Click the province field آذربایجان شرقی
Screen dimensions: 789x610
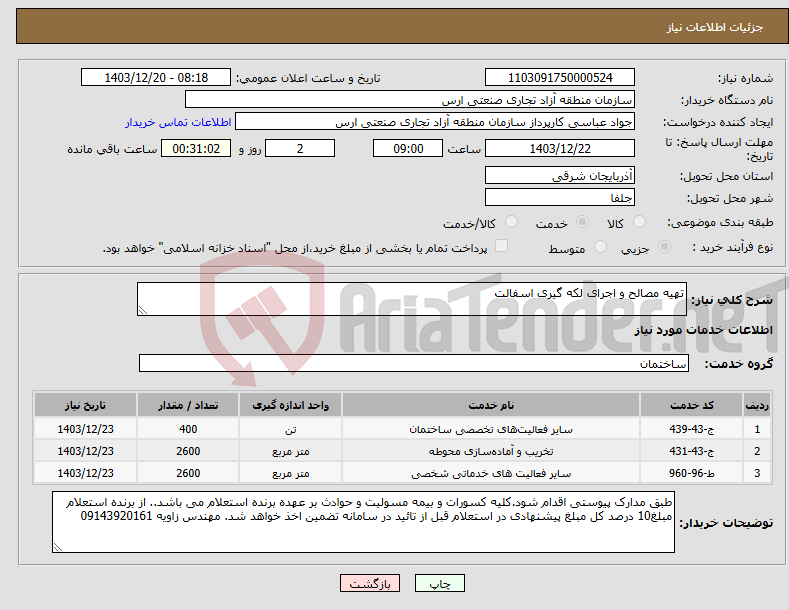pos(560,176)
